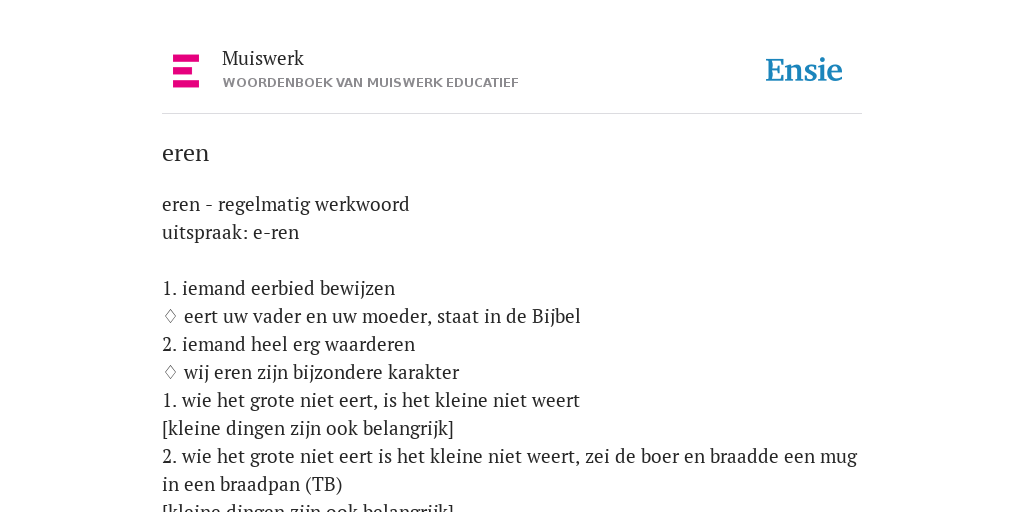Select the subtitle Woordenboek van Muiswerk Educatief
Viewport: 1024px width, 512px height.
pyautogui.click(x=370, y=83)
